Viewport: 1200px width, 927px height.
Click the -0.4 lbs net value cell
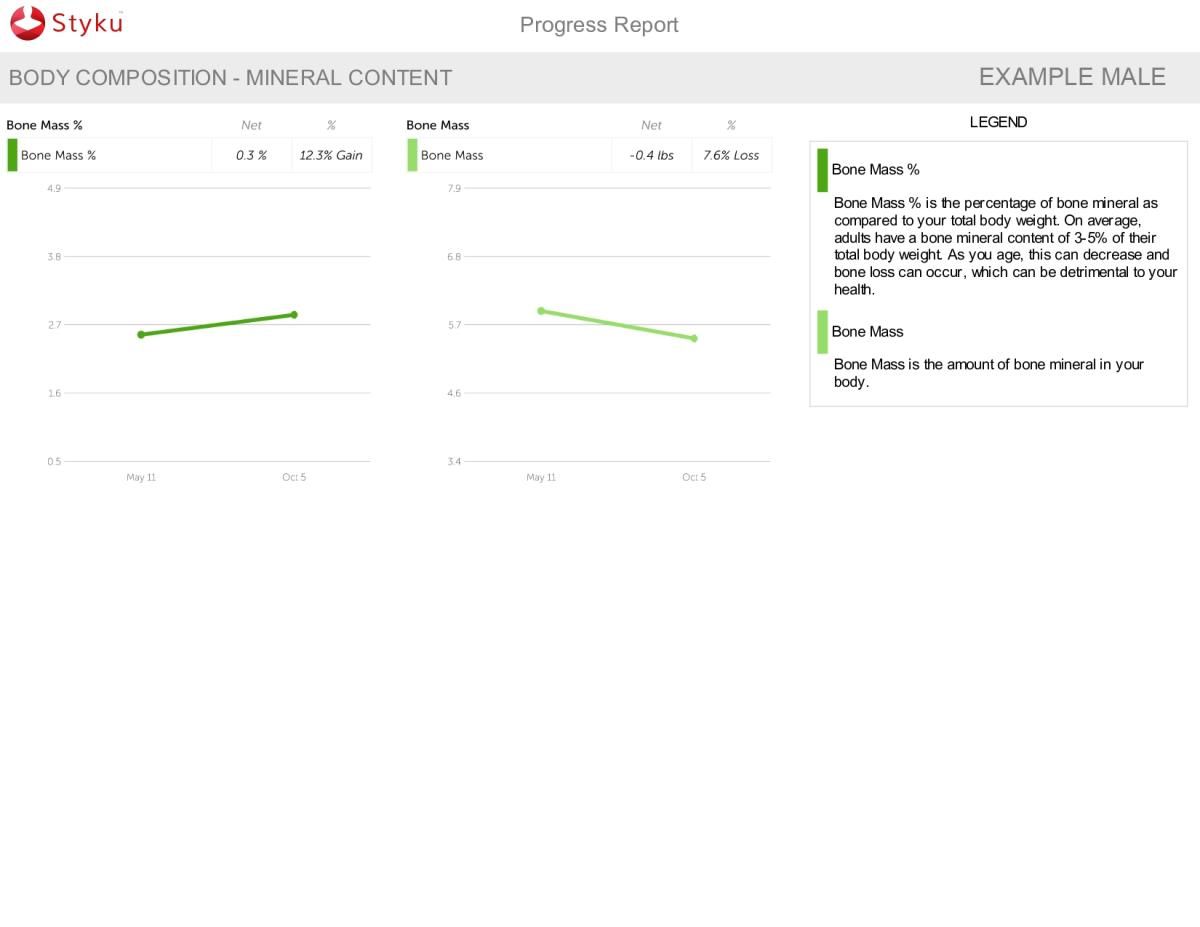click(651, 155)
